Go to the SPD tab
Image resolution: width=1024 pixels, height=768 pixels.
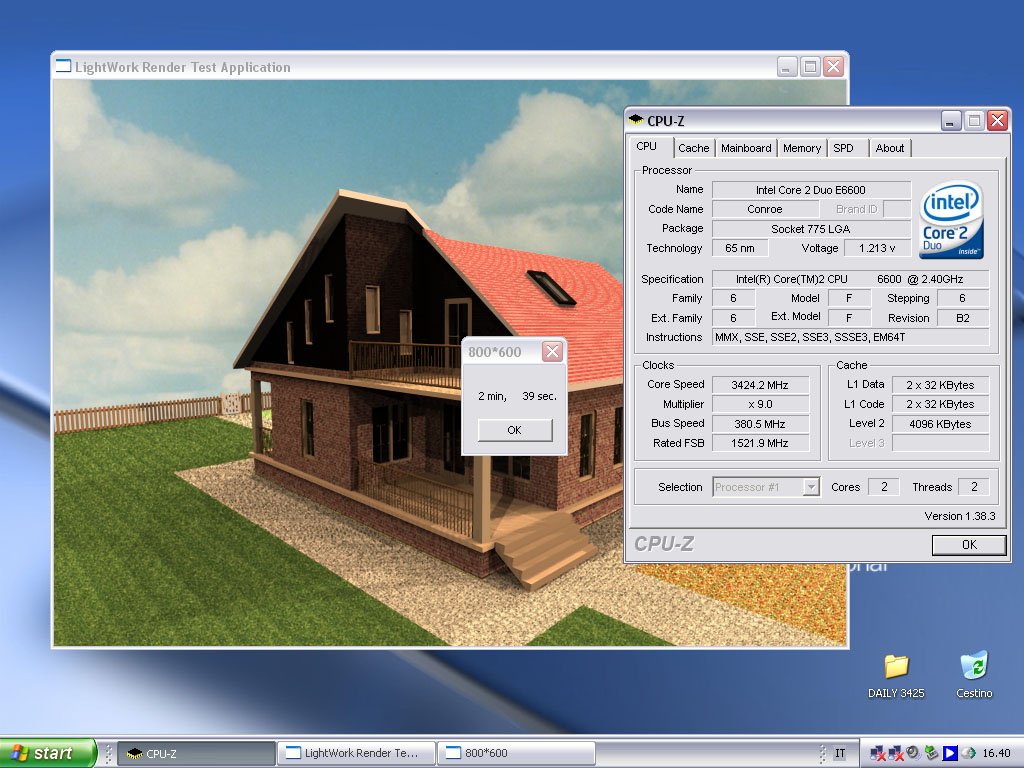tap(844, 148)
